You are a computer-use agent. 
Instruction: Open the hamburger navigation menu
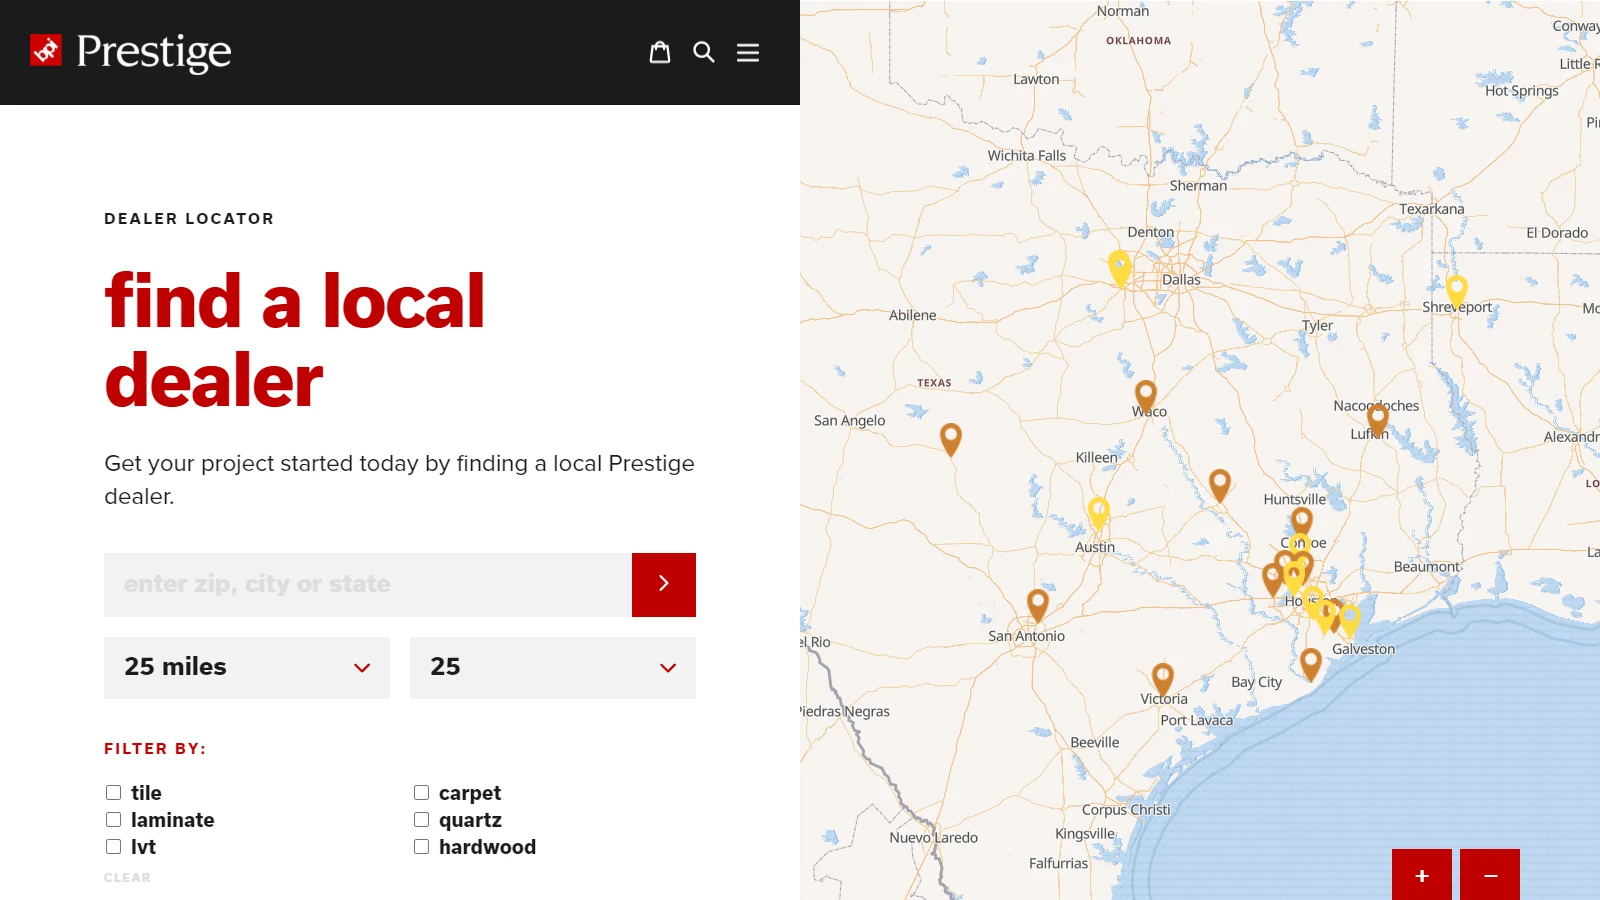[748, 52]
